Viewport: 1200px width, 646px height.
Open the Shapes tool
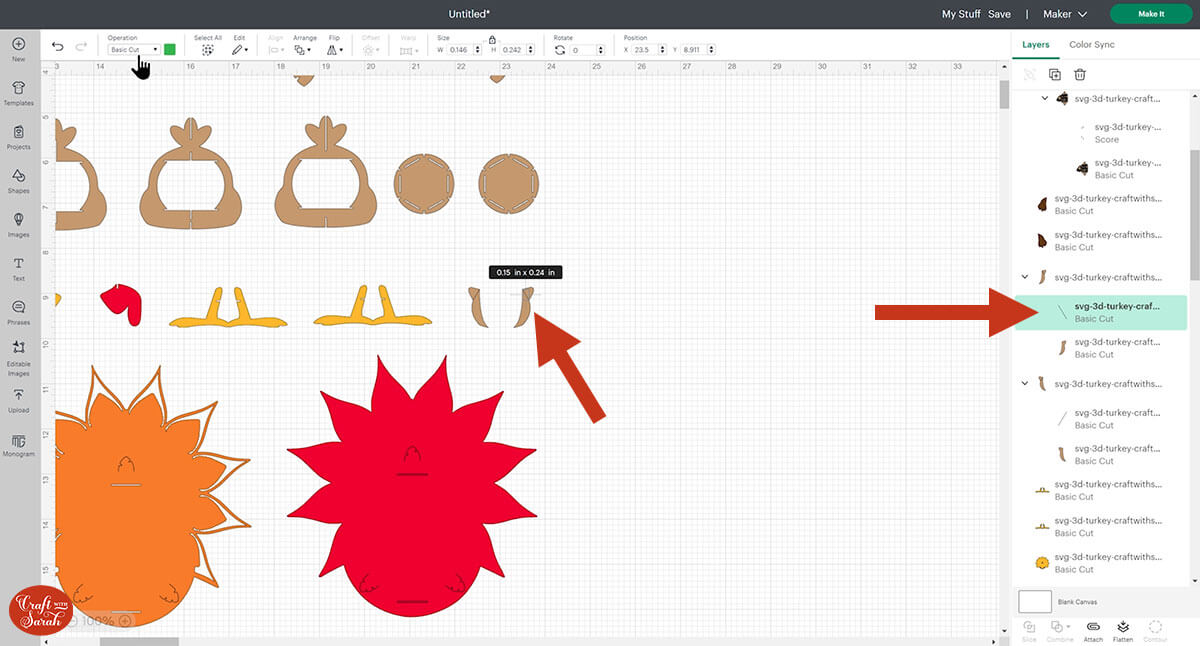(18, 181)
